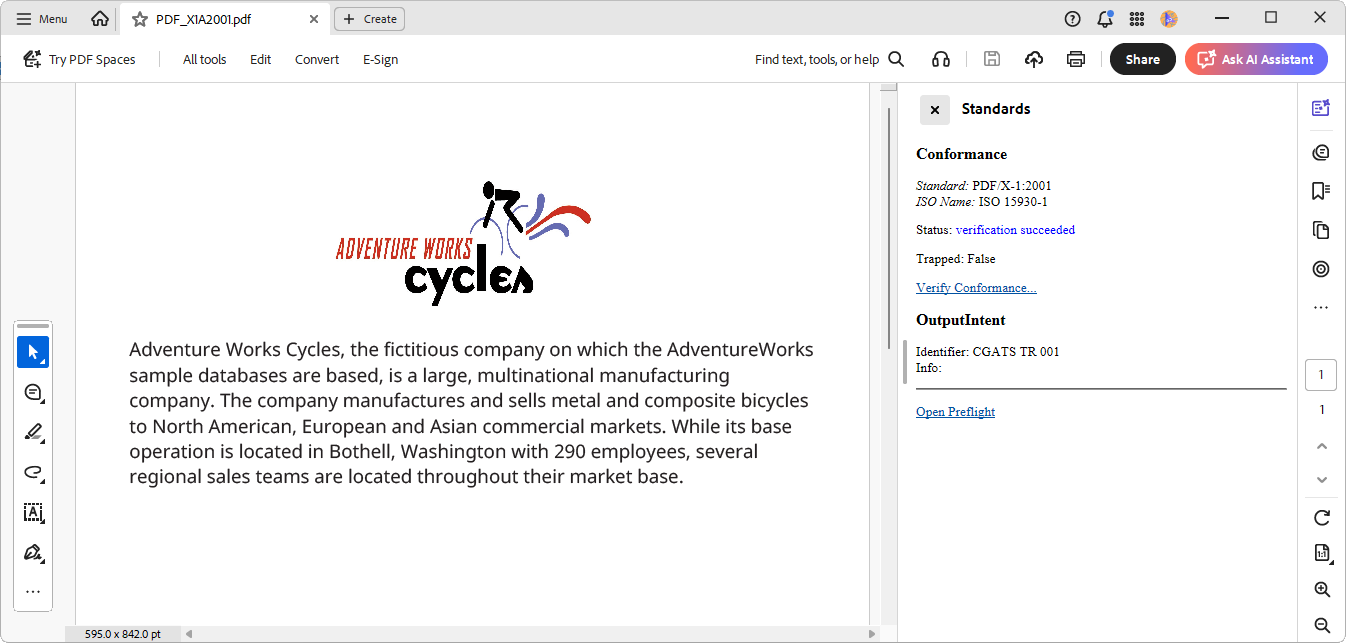Select the arrow selection tool

click(x=33, y=352)
